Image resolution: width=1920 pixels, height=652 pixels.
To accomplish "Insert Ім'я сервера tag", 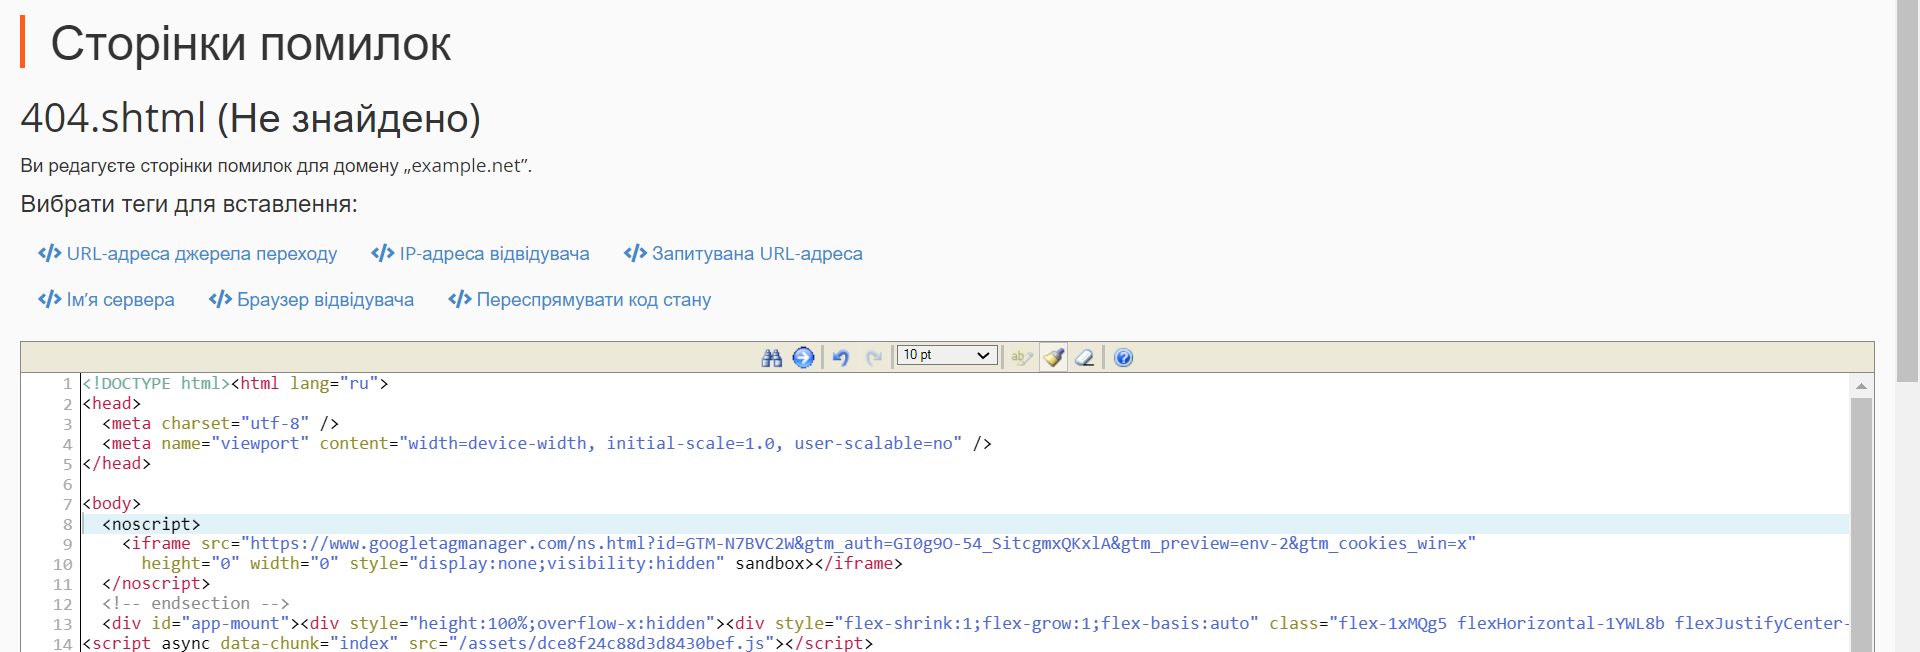I will 106,300.
